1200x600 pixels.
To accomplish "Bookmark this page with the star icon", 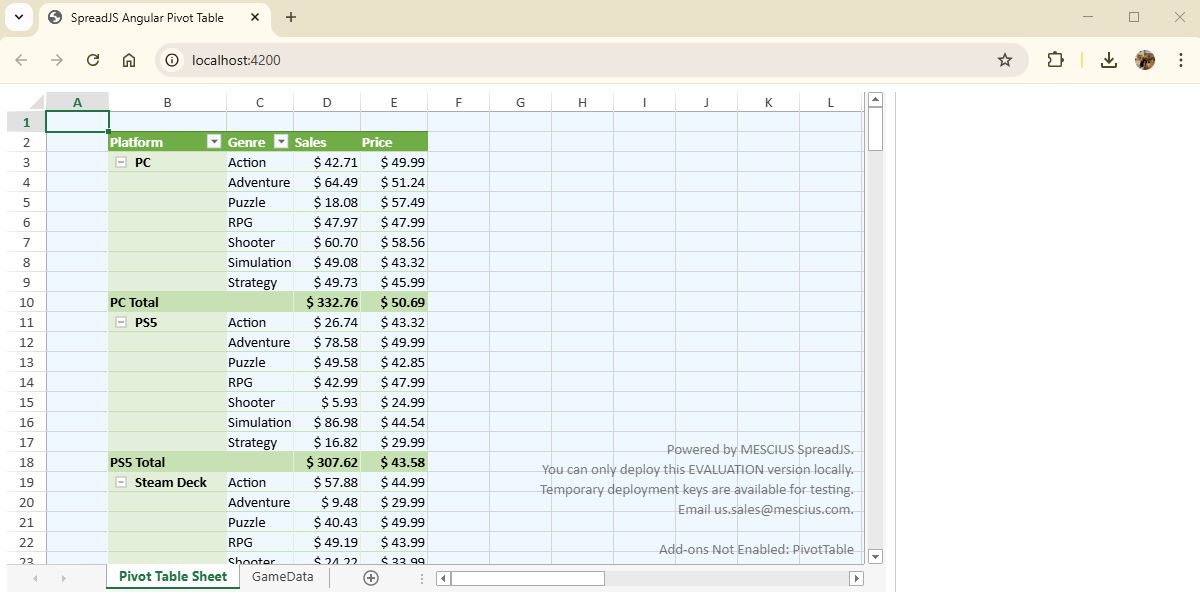I will [1005, 60].
